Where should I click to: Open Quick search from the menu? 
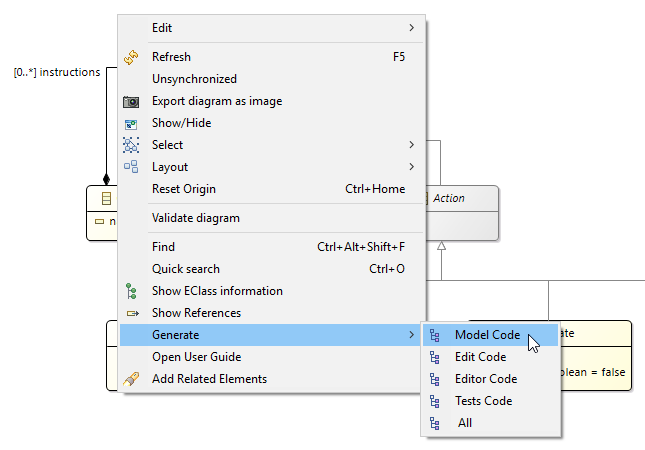186,269
